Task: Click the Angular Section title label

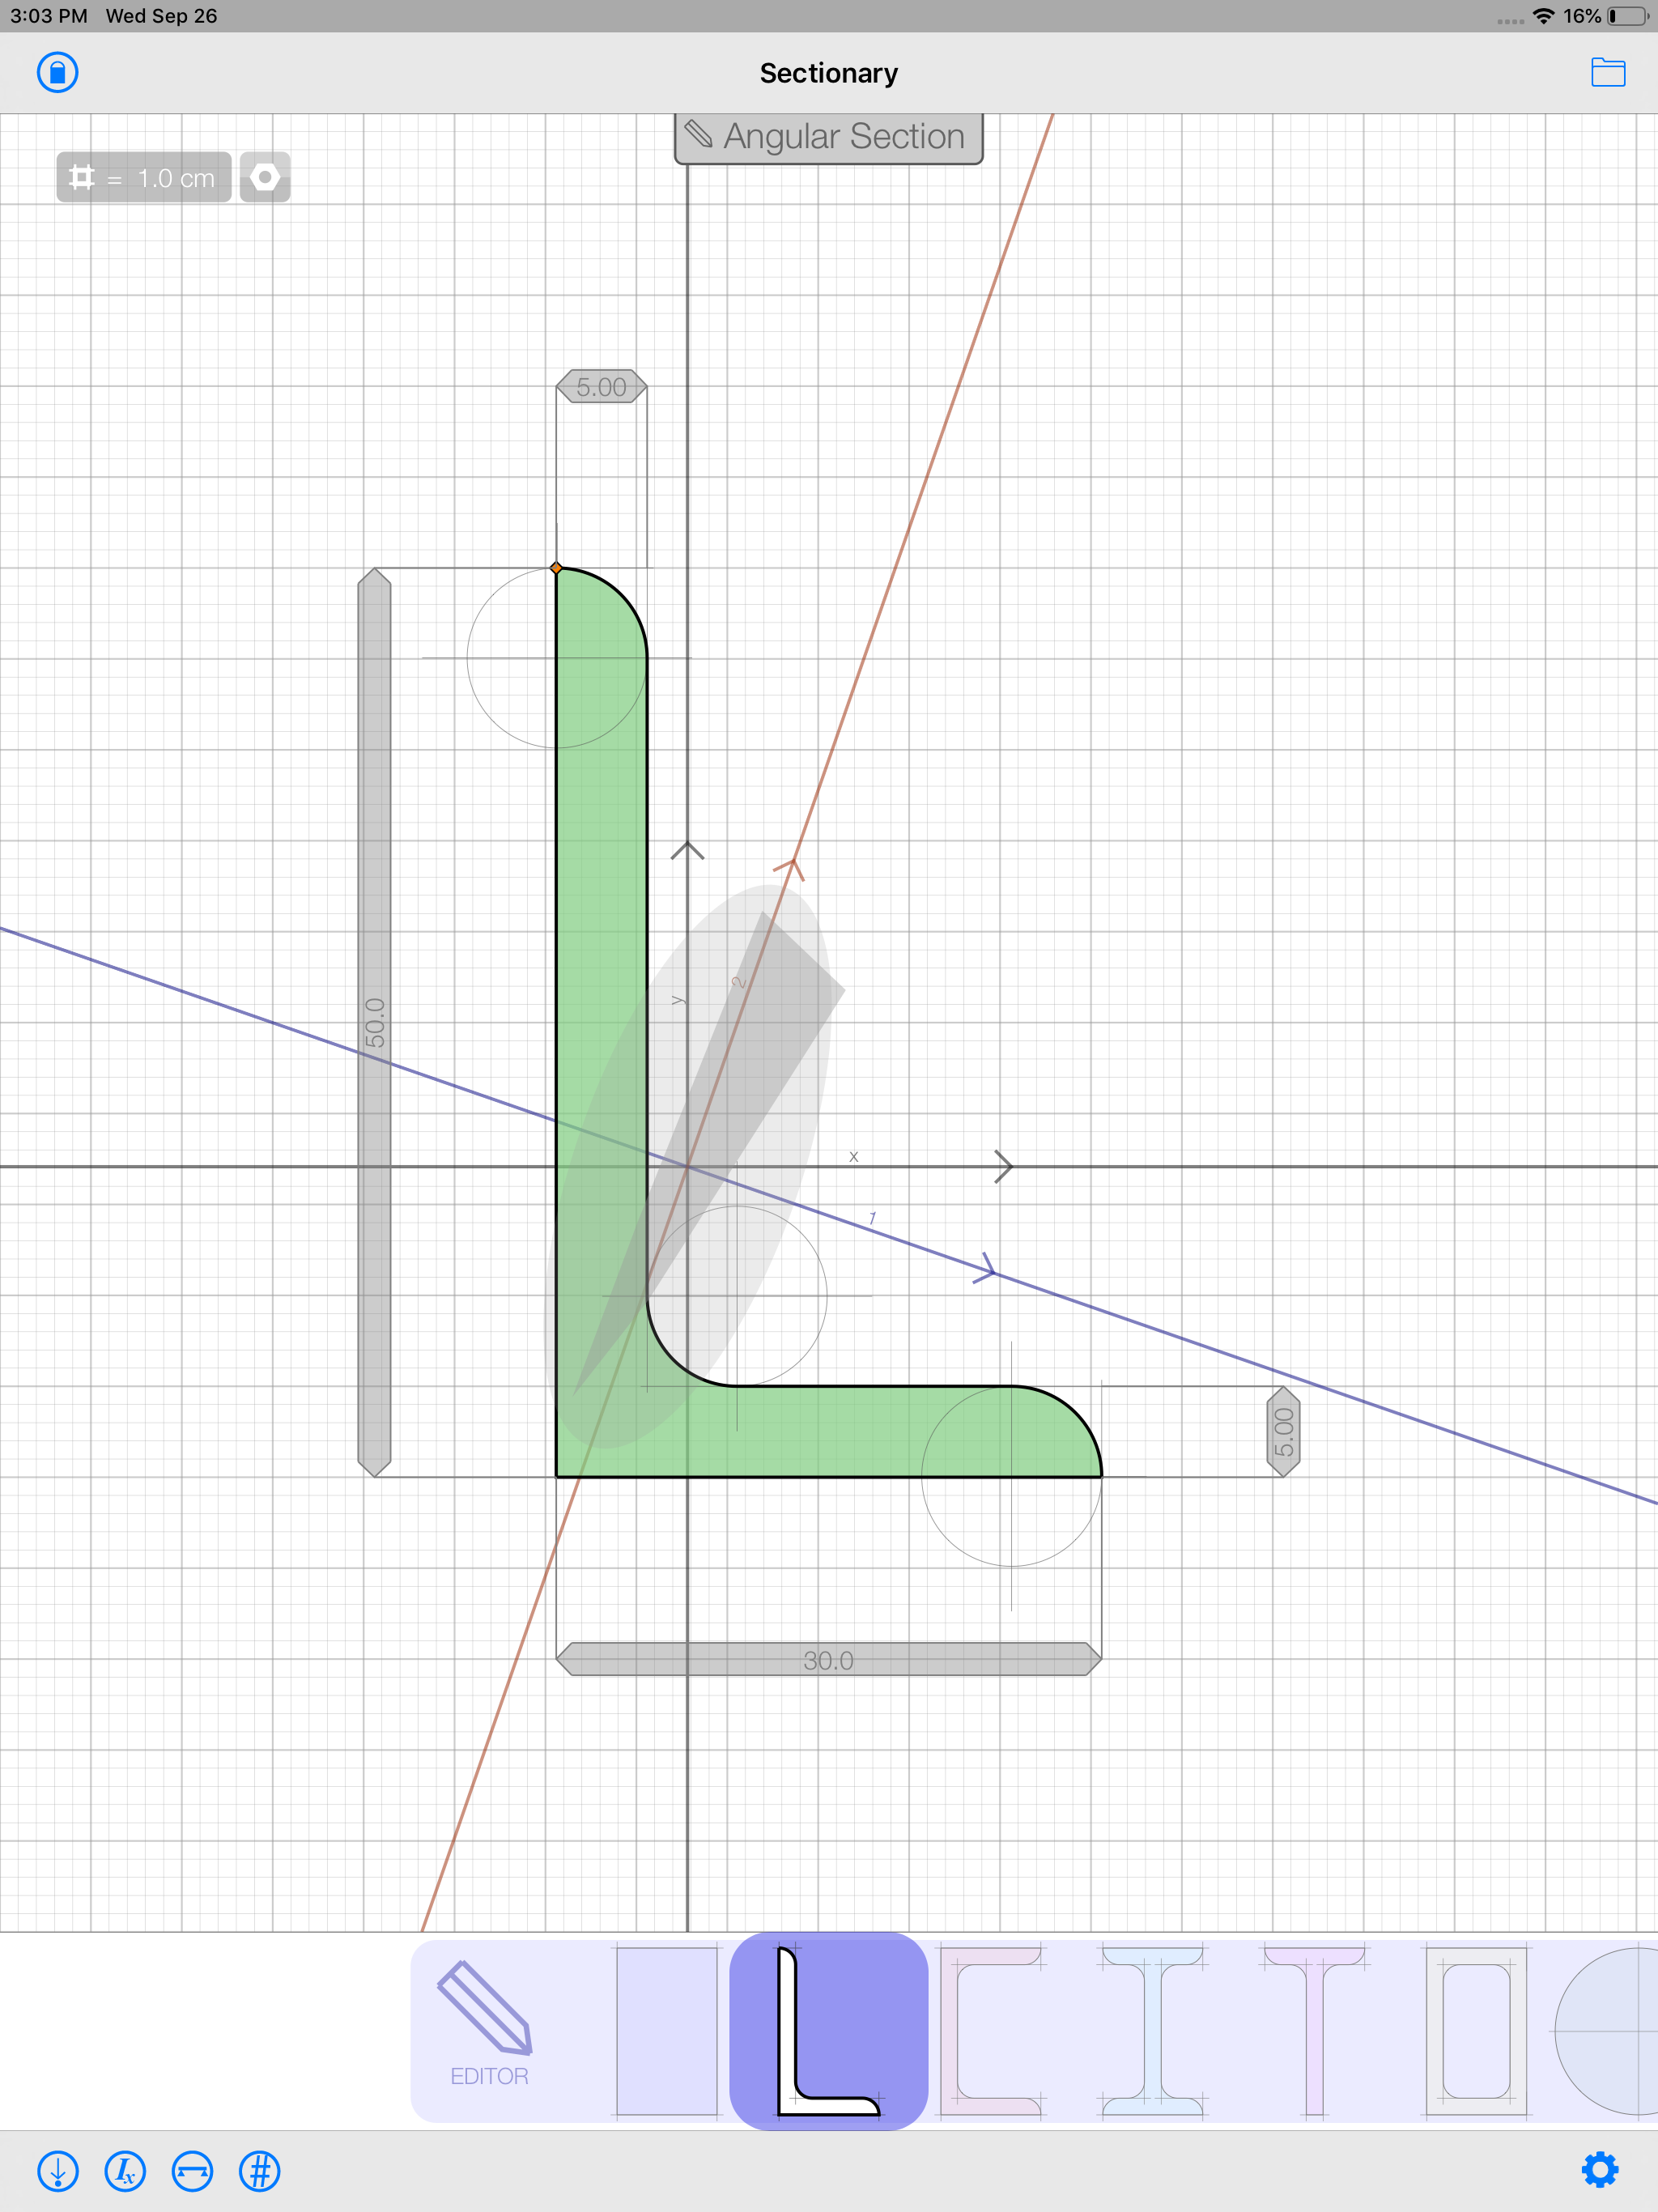Action: click(x=828, y=137)
